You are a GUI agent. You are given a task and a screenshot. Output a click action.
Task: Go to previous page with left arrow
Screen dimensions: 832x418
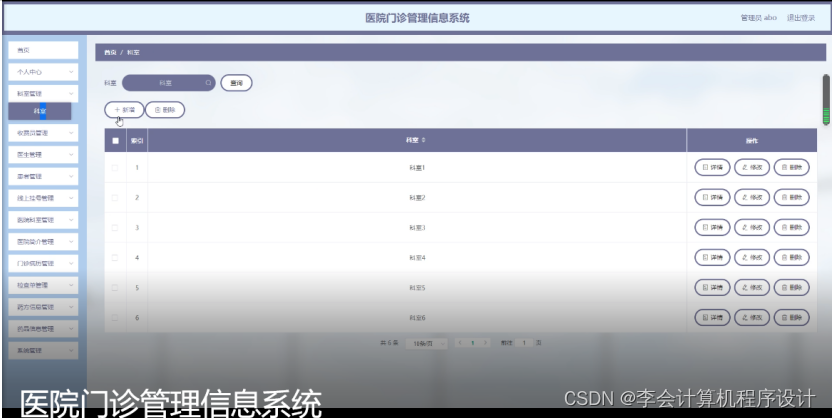pos(460,343)
